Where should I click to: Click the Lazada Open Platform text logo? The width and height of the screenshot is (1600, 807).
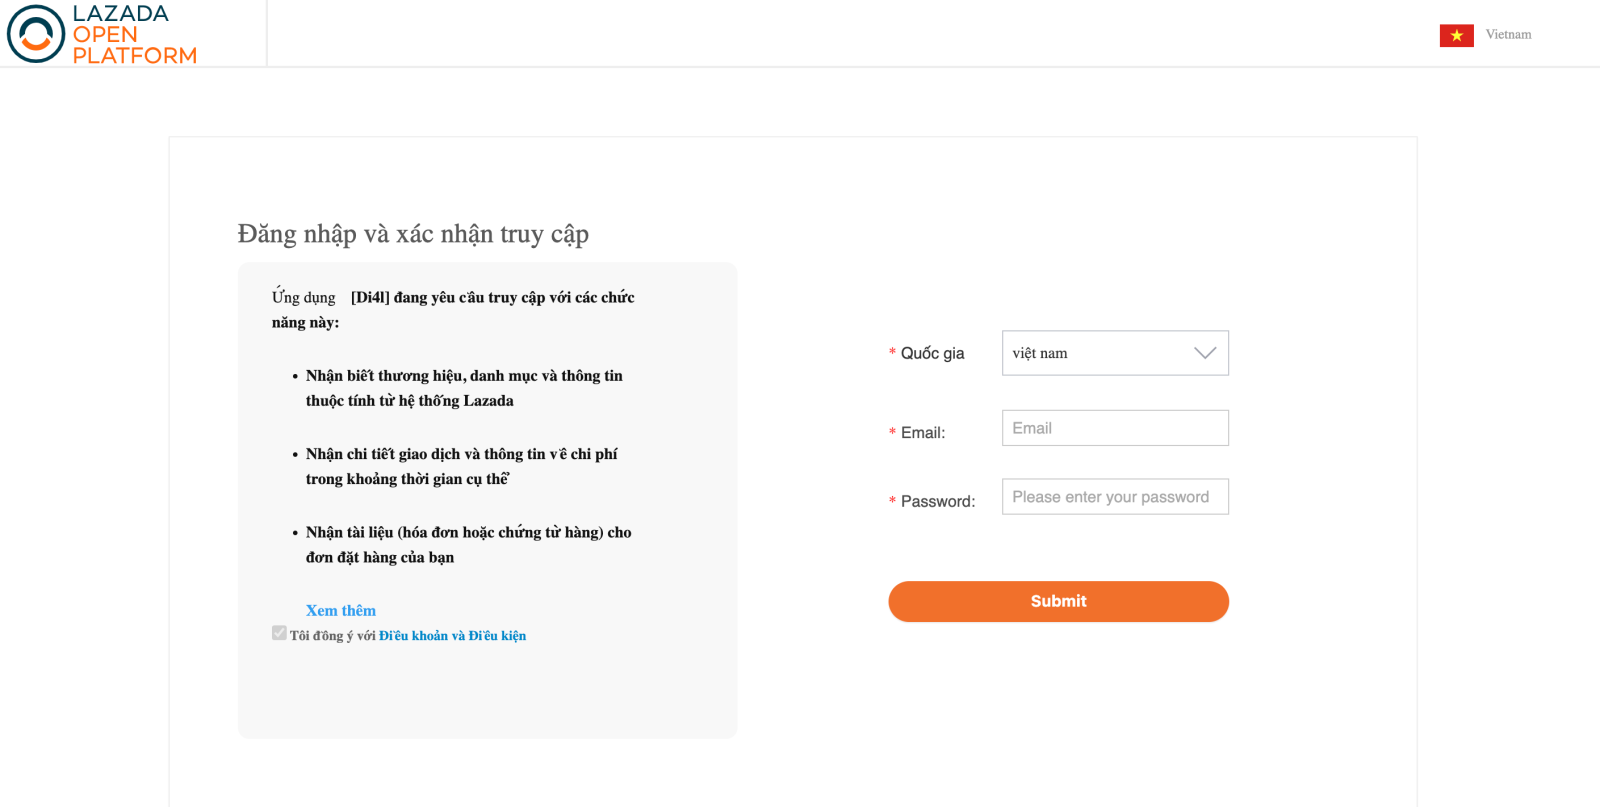134,34
